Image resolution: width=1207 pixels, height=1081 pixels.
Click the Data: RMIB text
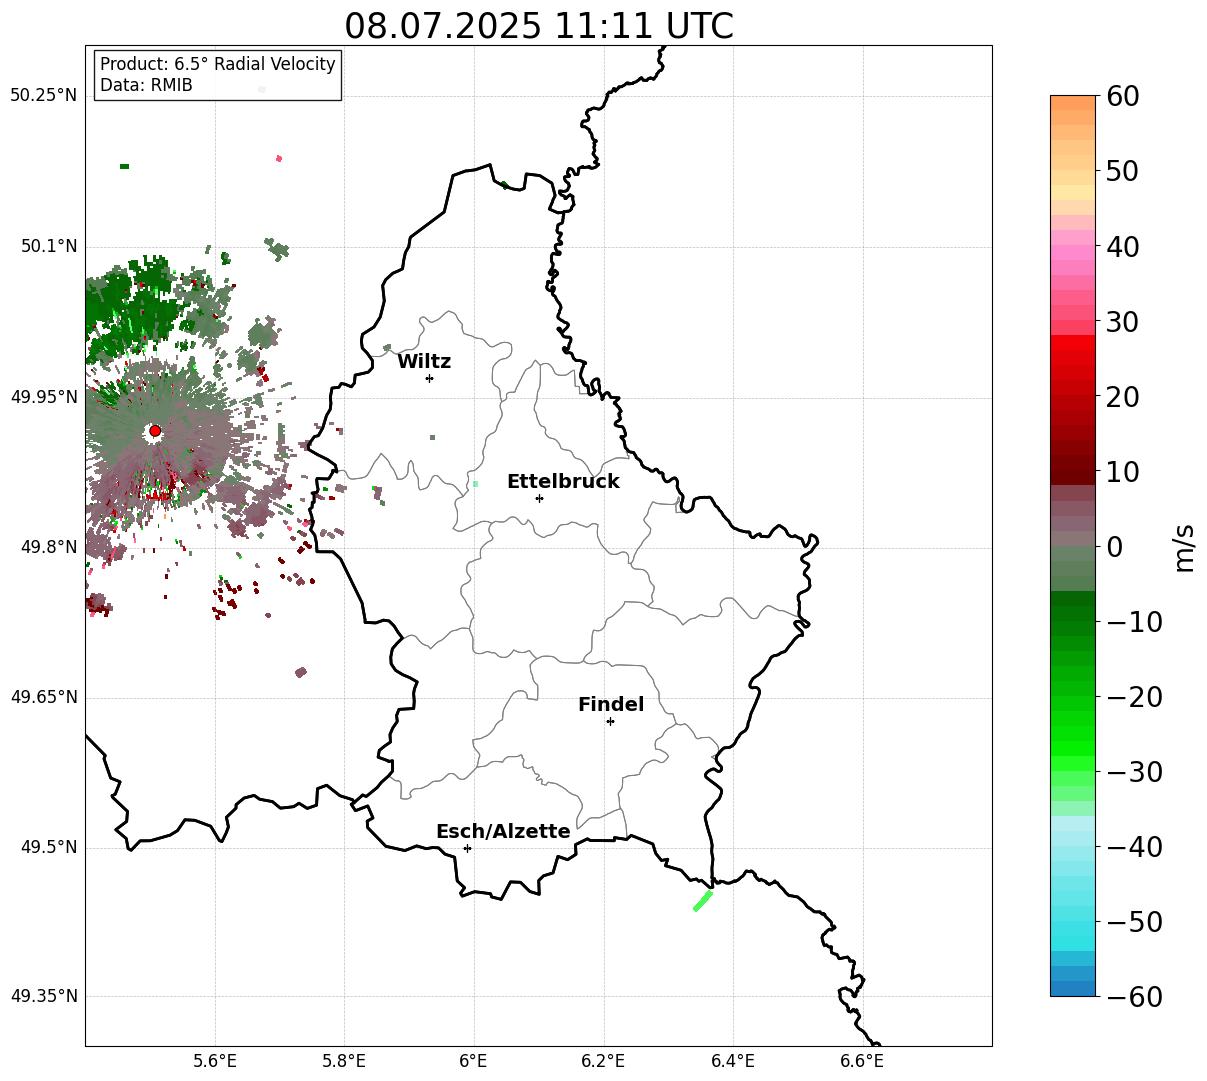click(146, 86)
